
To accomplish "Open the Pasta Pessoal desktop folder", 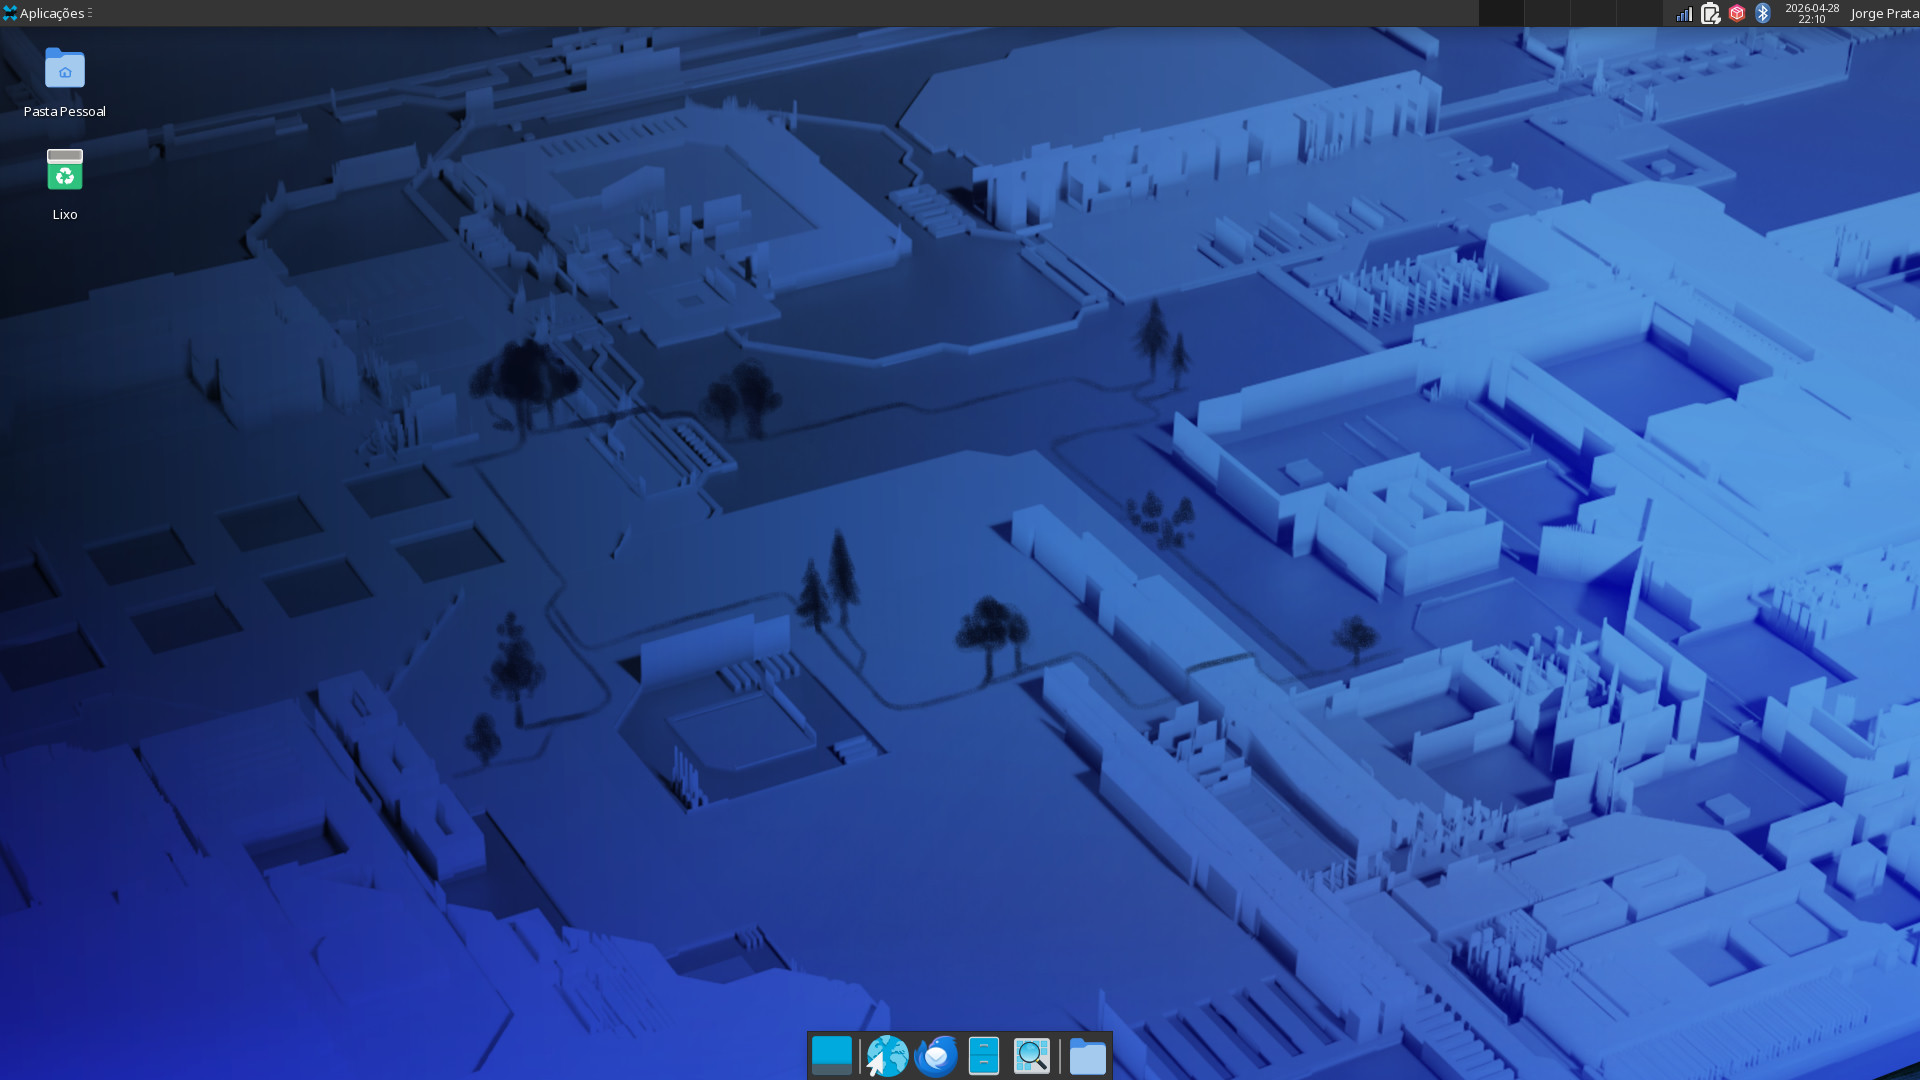I will 65,69.
